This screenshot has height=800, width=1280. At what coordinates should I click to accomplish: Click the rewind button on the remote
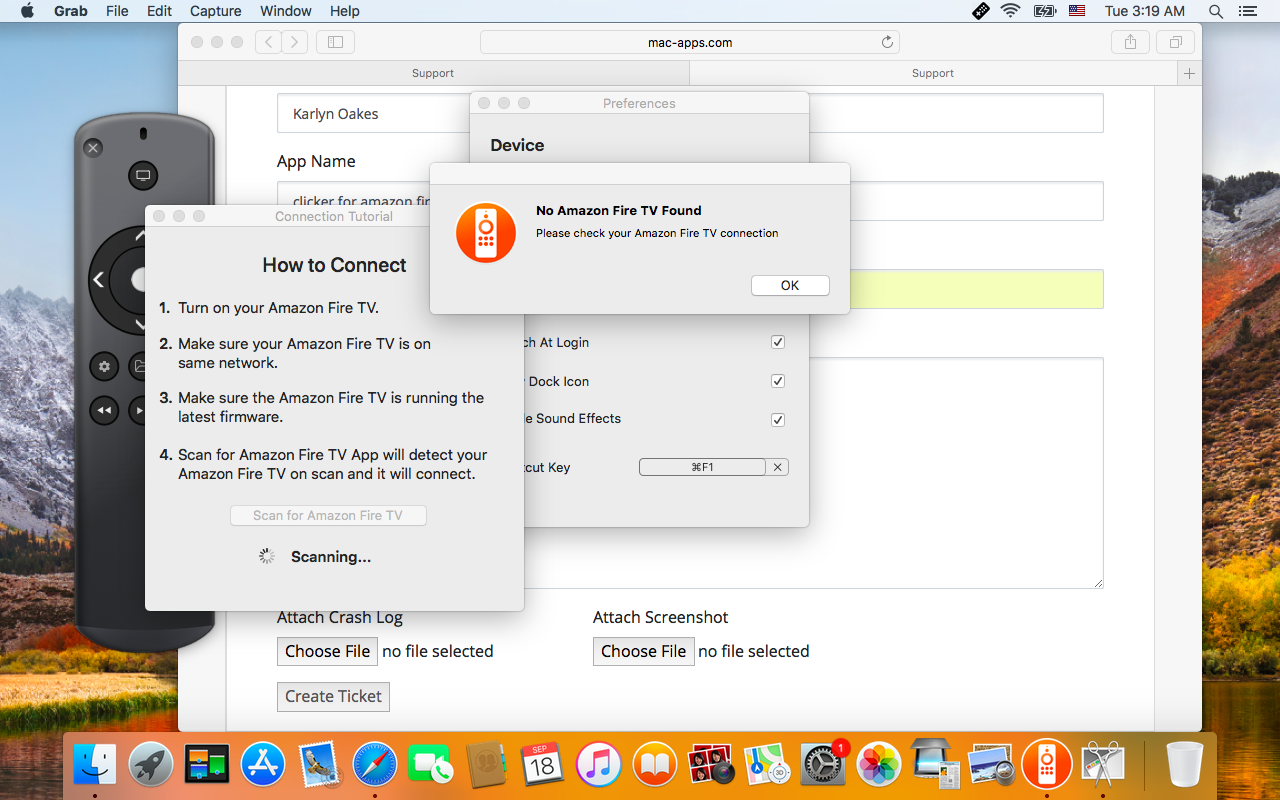coord(104,409)
